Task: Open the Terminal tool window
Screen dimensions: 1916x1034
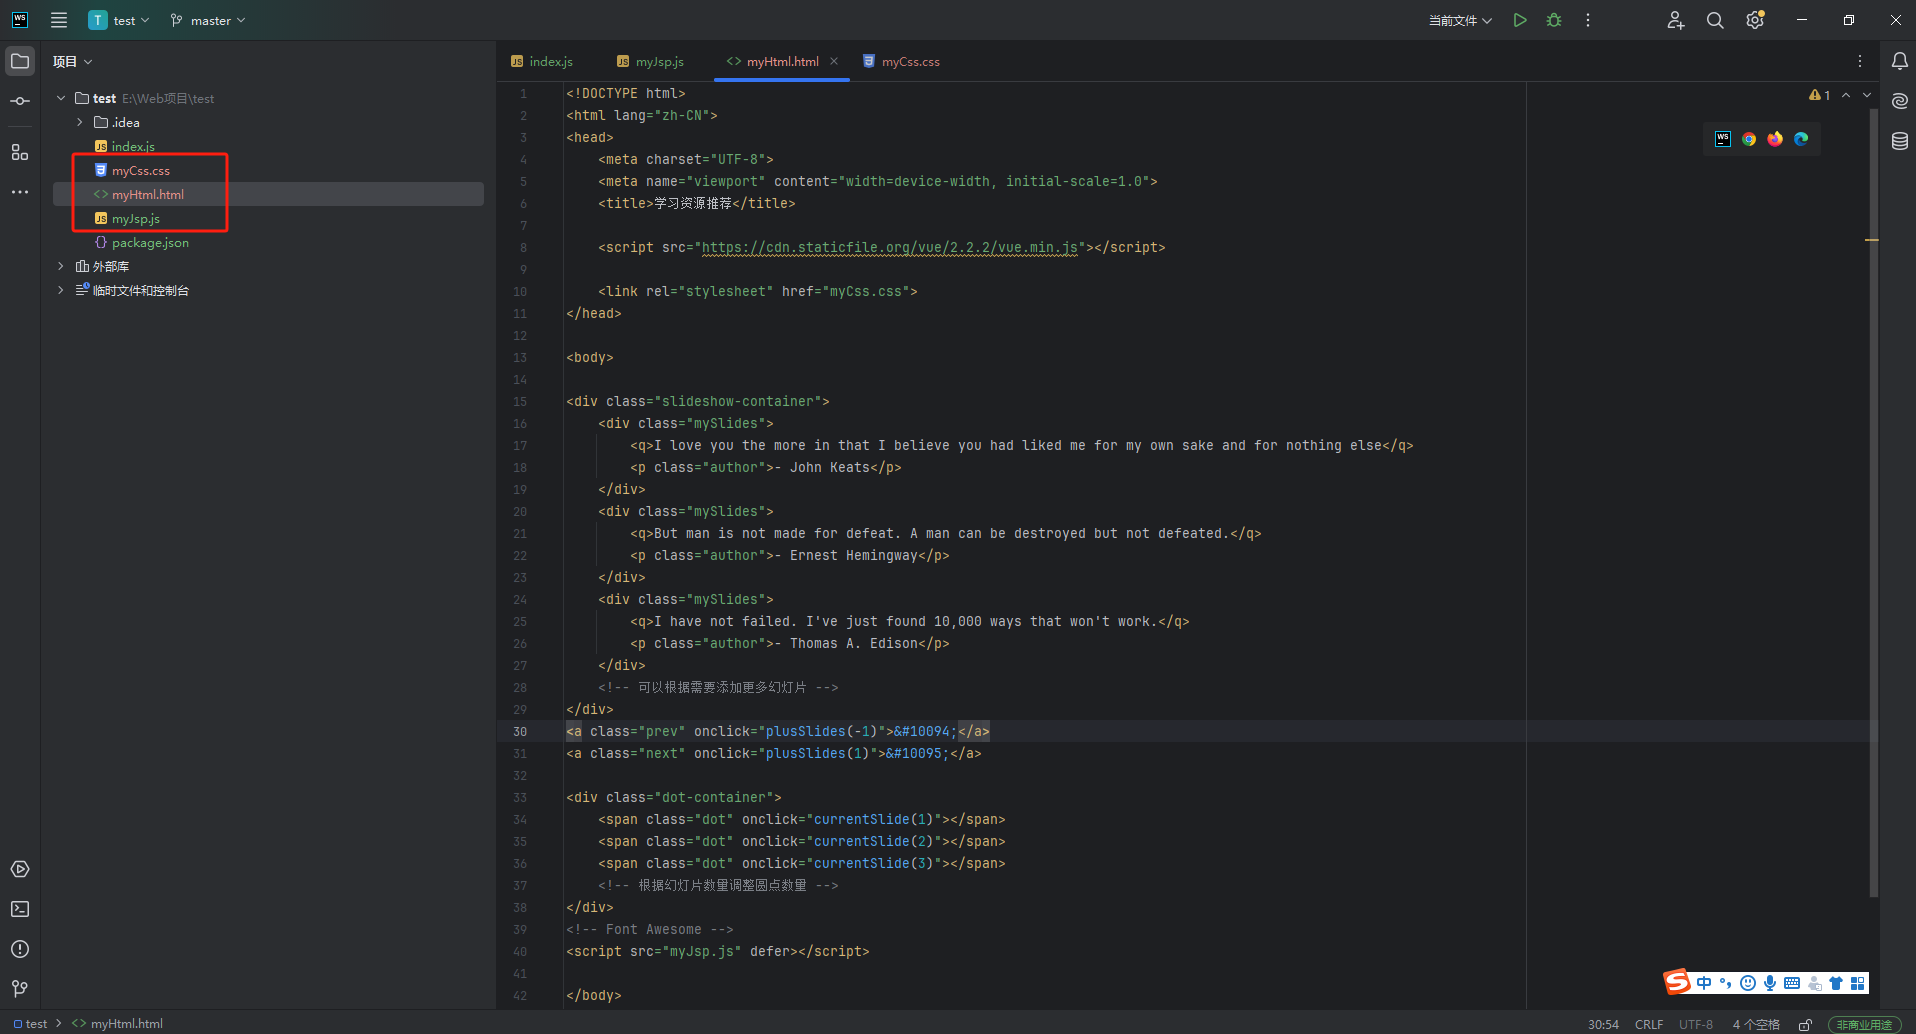Action: (20, 909)
